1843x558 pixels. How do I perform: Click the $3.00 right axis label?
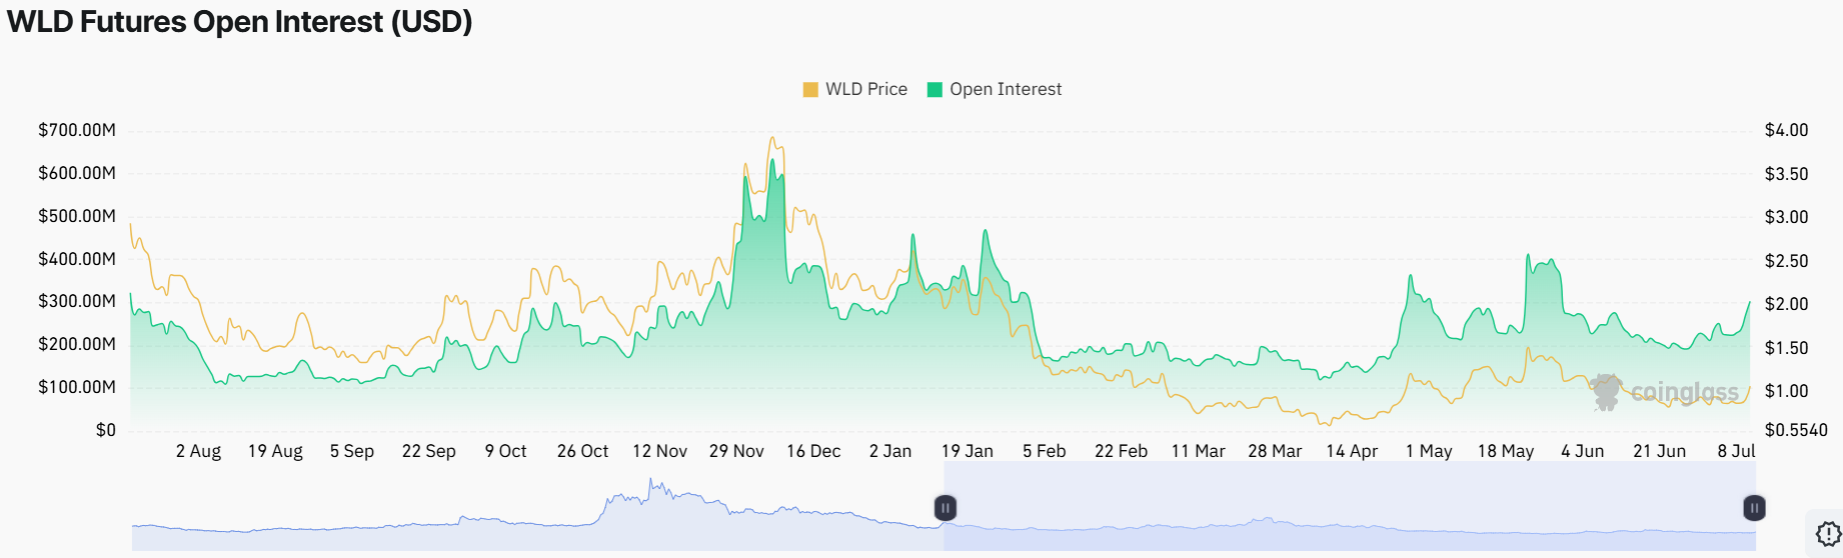click(1786, 217)
